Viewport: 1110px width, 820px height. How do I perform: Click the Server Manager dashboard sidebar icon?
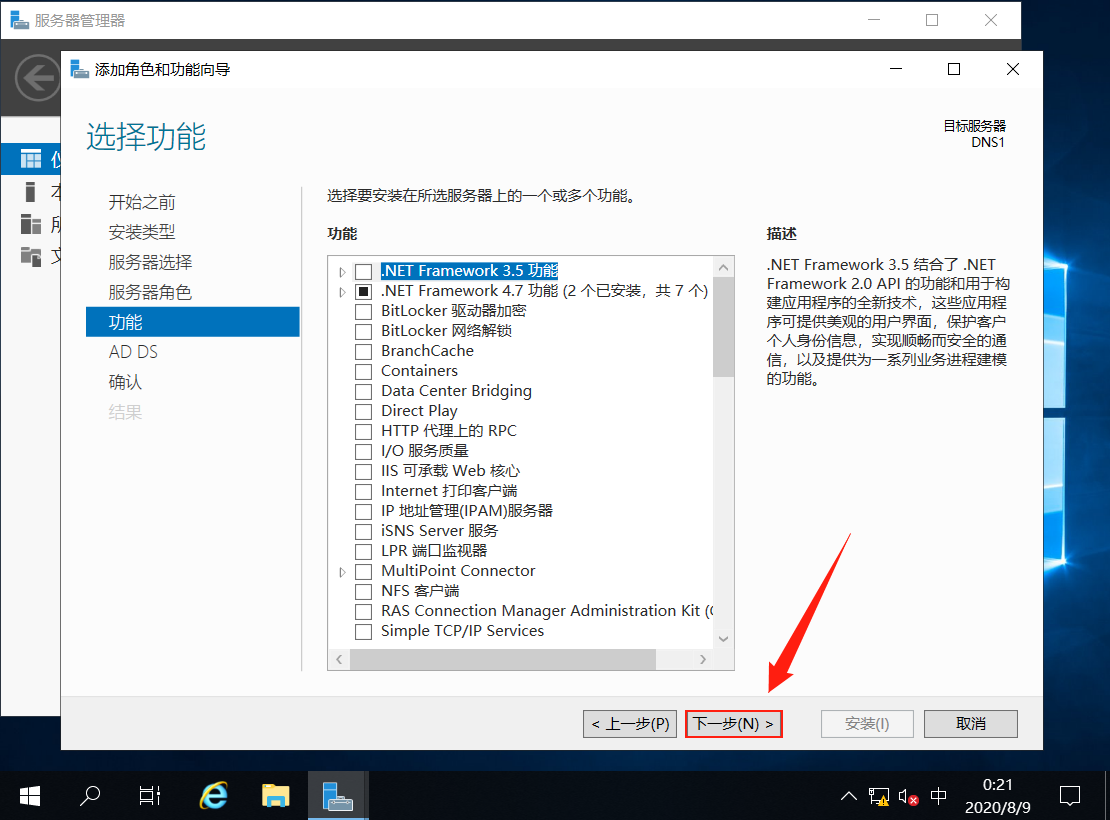pos(30,159)
